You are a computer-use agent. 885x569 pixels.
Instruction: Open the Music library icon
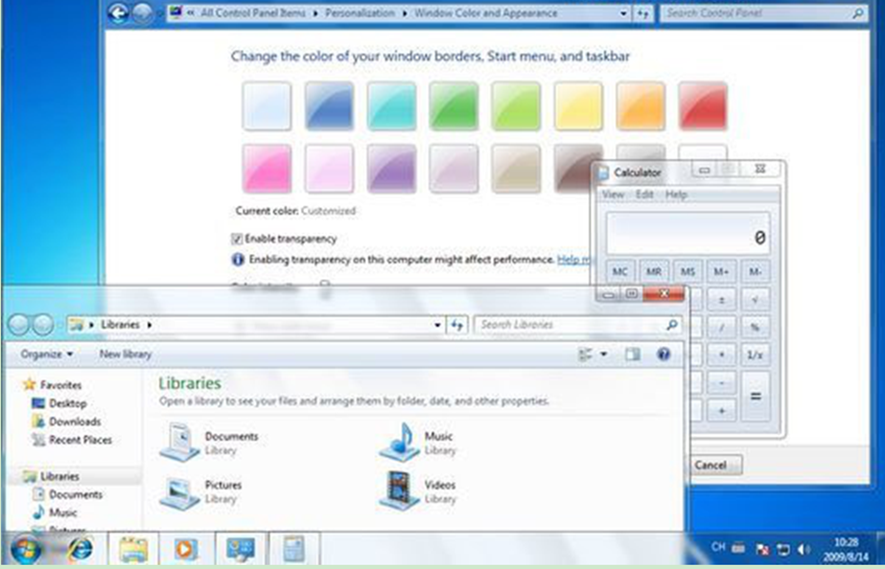click(399, 442)
